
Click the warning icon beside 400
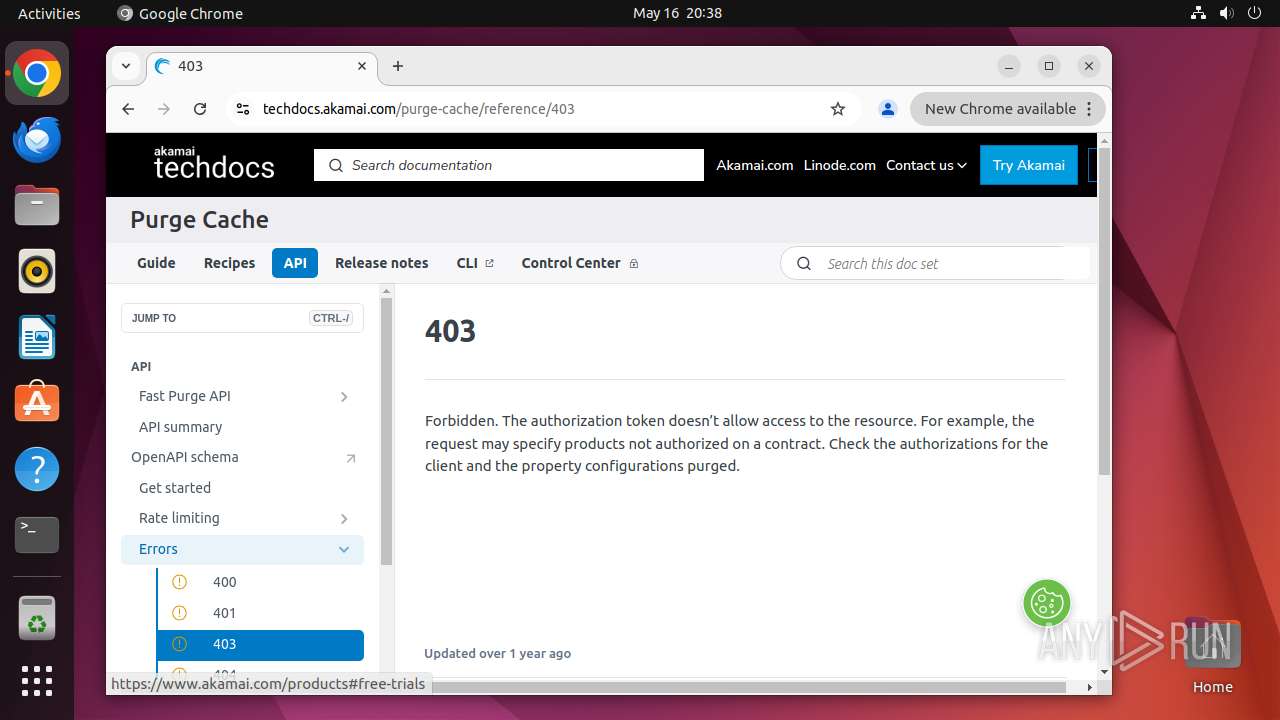click(180, 582)
